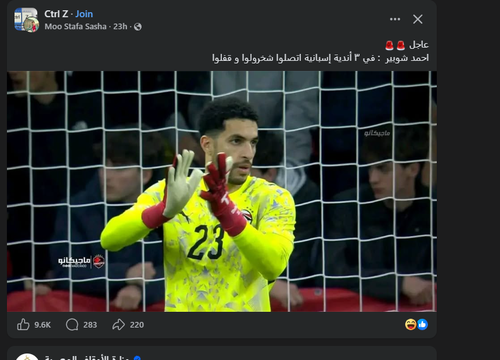500x360 pixels.
Task: View the laughing reaction emoji list
Action: (x=411, y=324)
